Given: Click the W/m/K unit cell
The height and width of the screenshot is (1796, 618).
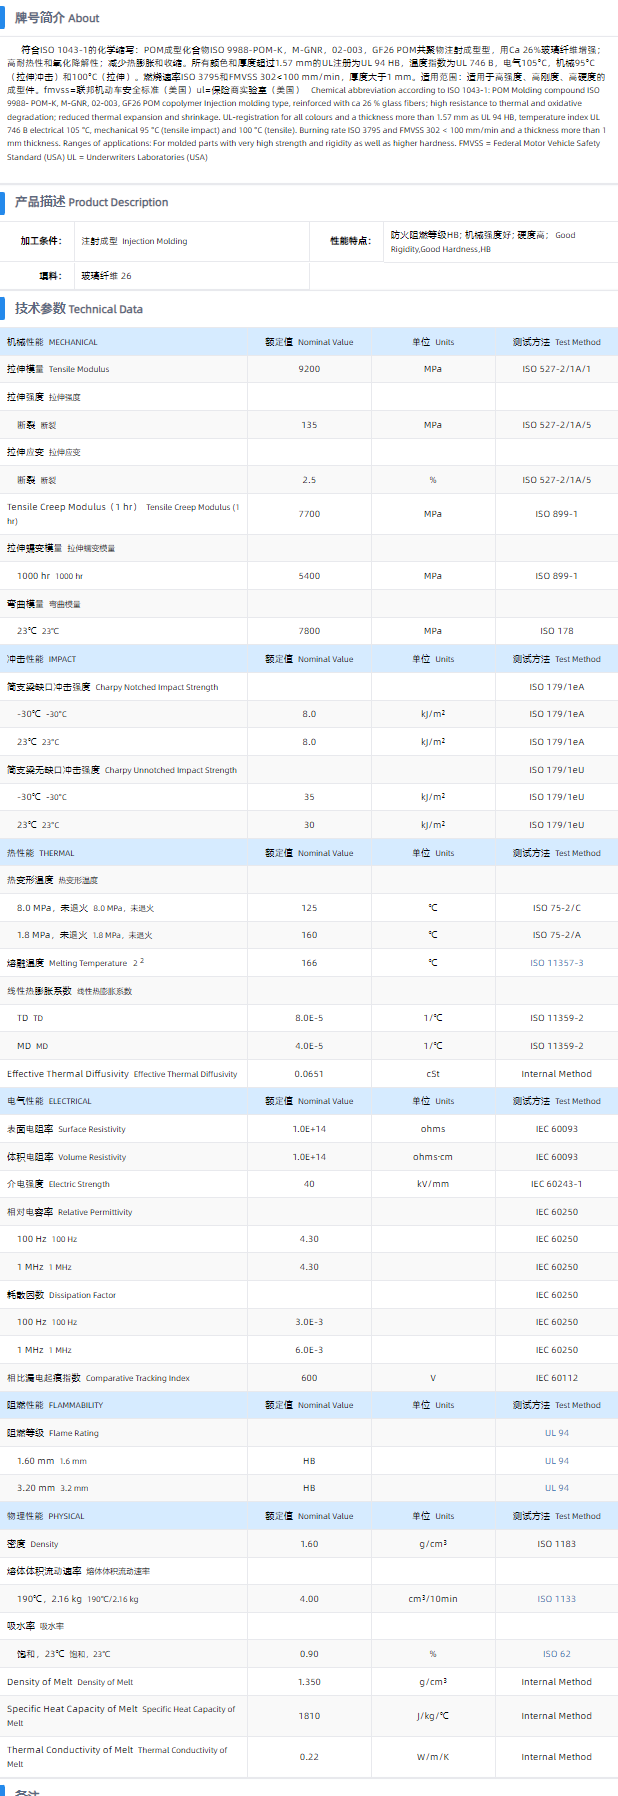Looking at the screenshot, I should [x=433, y=1757].
